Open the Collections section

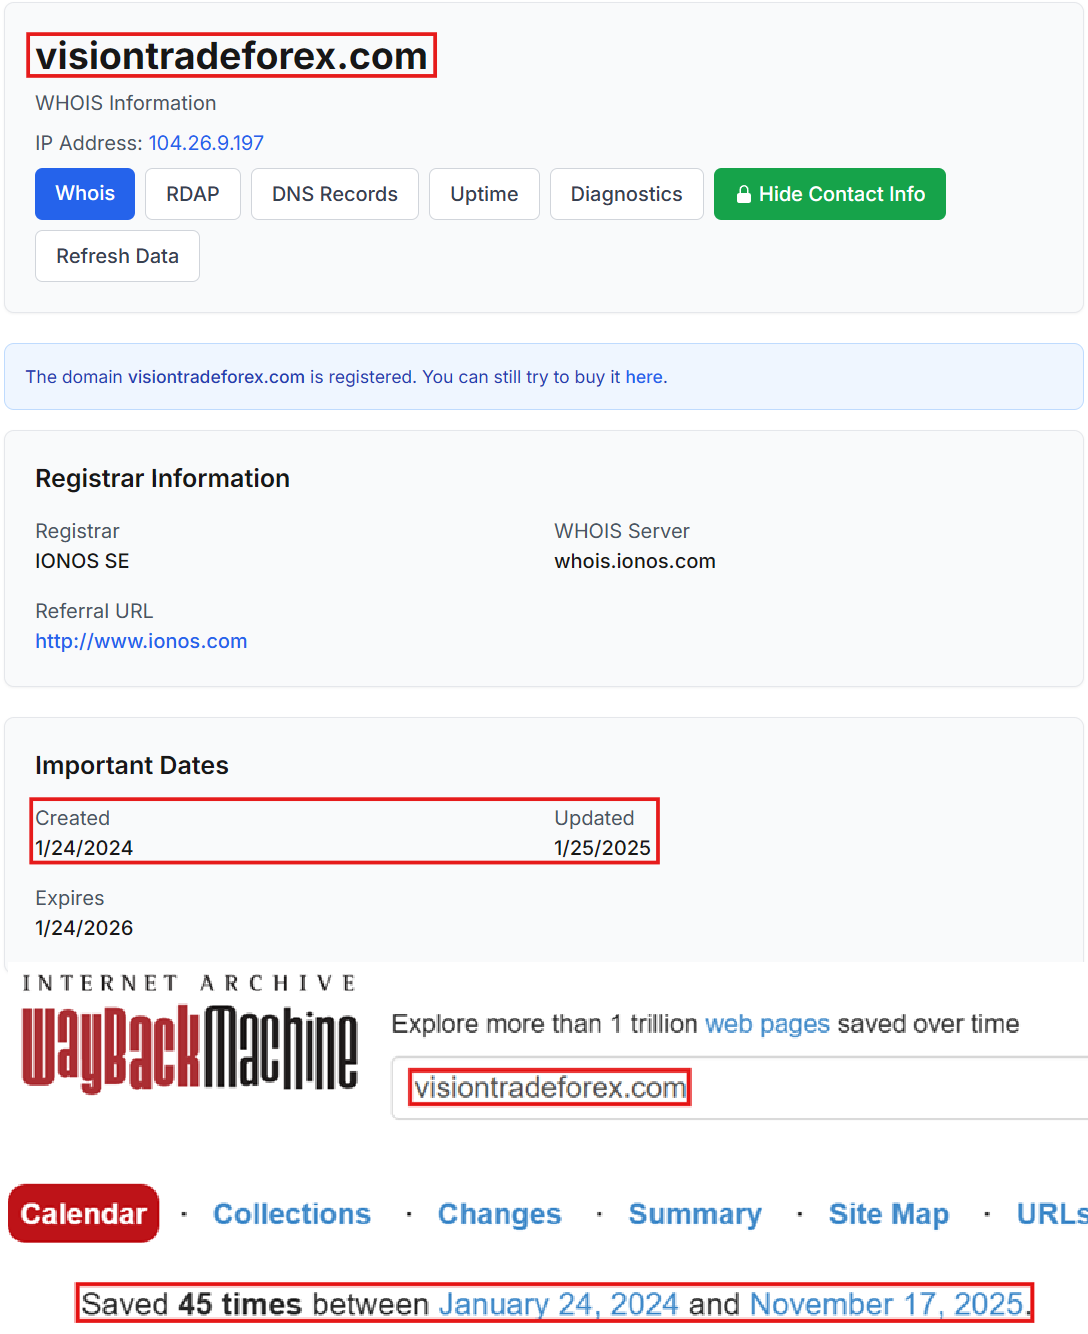point(291,1213)
